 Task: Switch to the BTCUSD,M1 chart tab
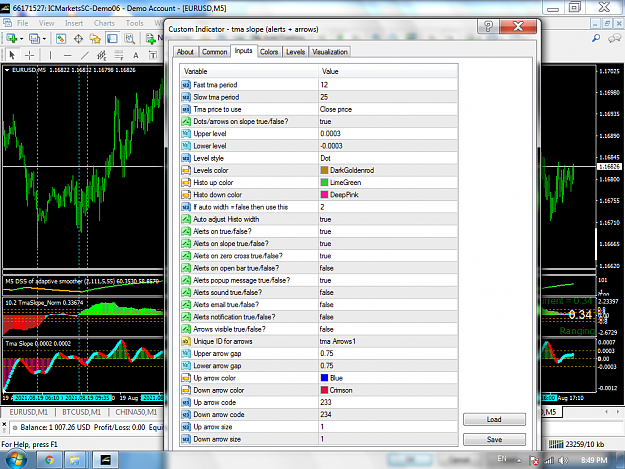[x=81, y=412]
